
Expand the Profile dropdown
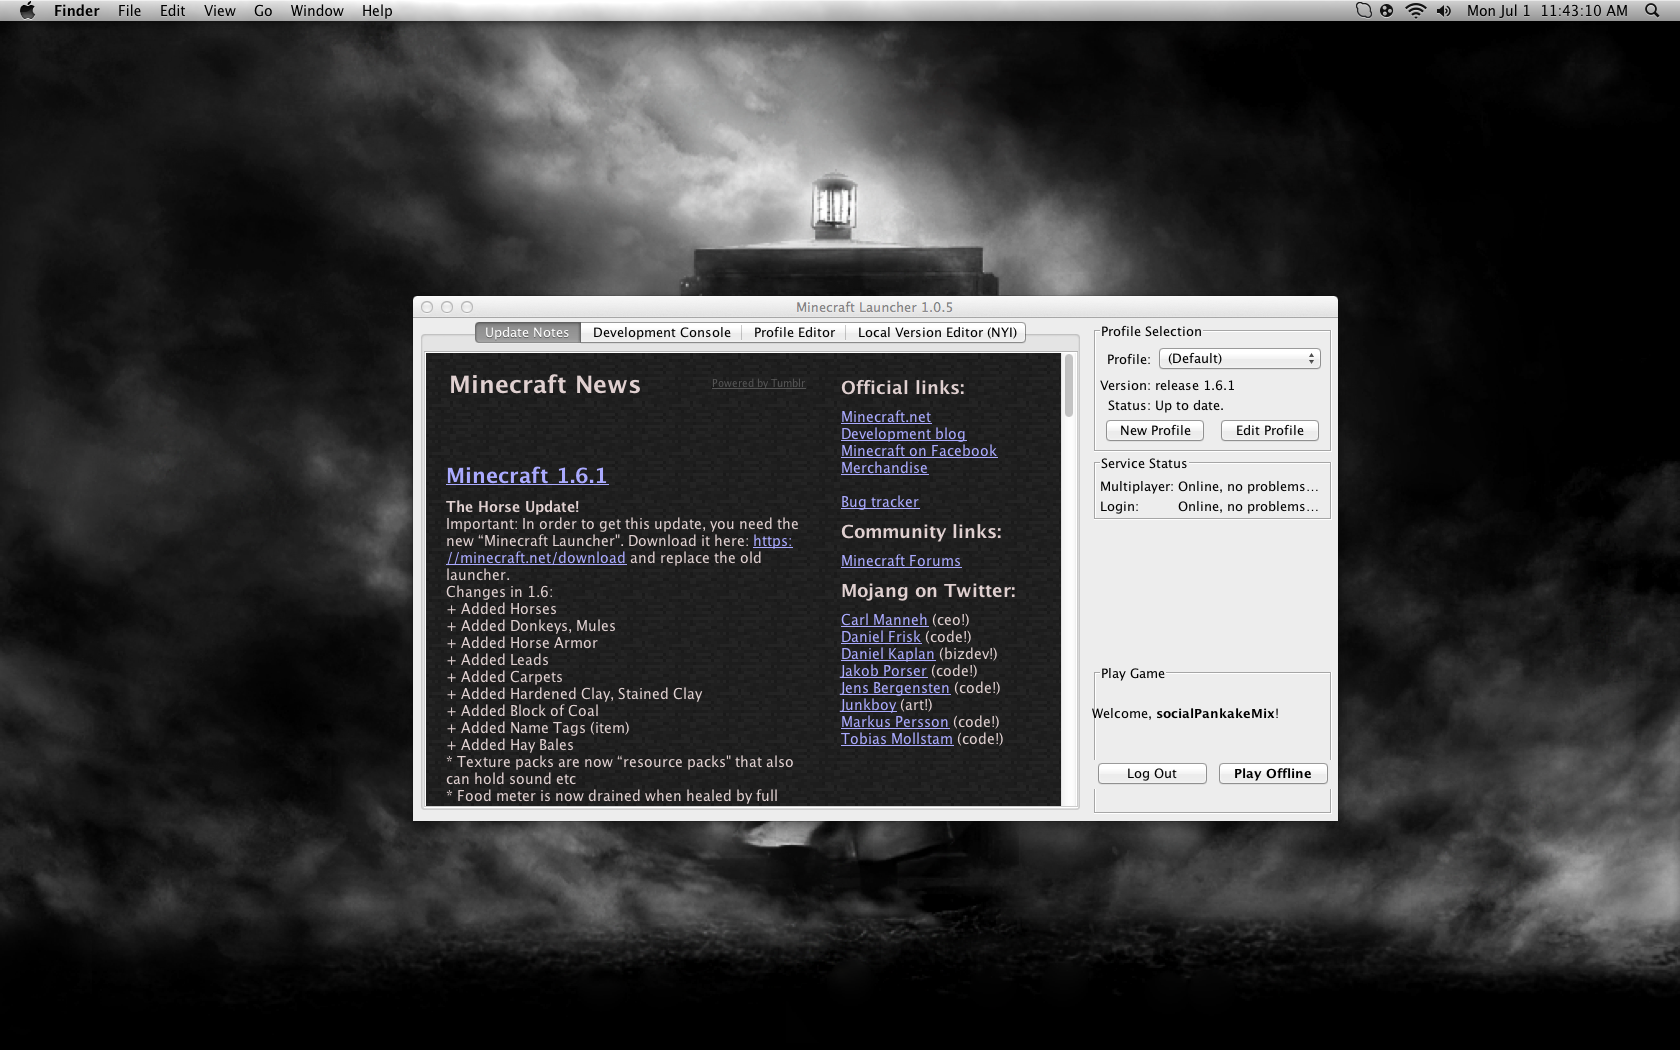point(1239,359)
